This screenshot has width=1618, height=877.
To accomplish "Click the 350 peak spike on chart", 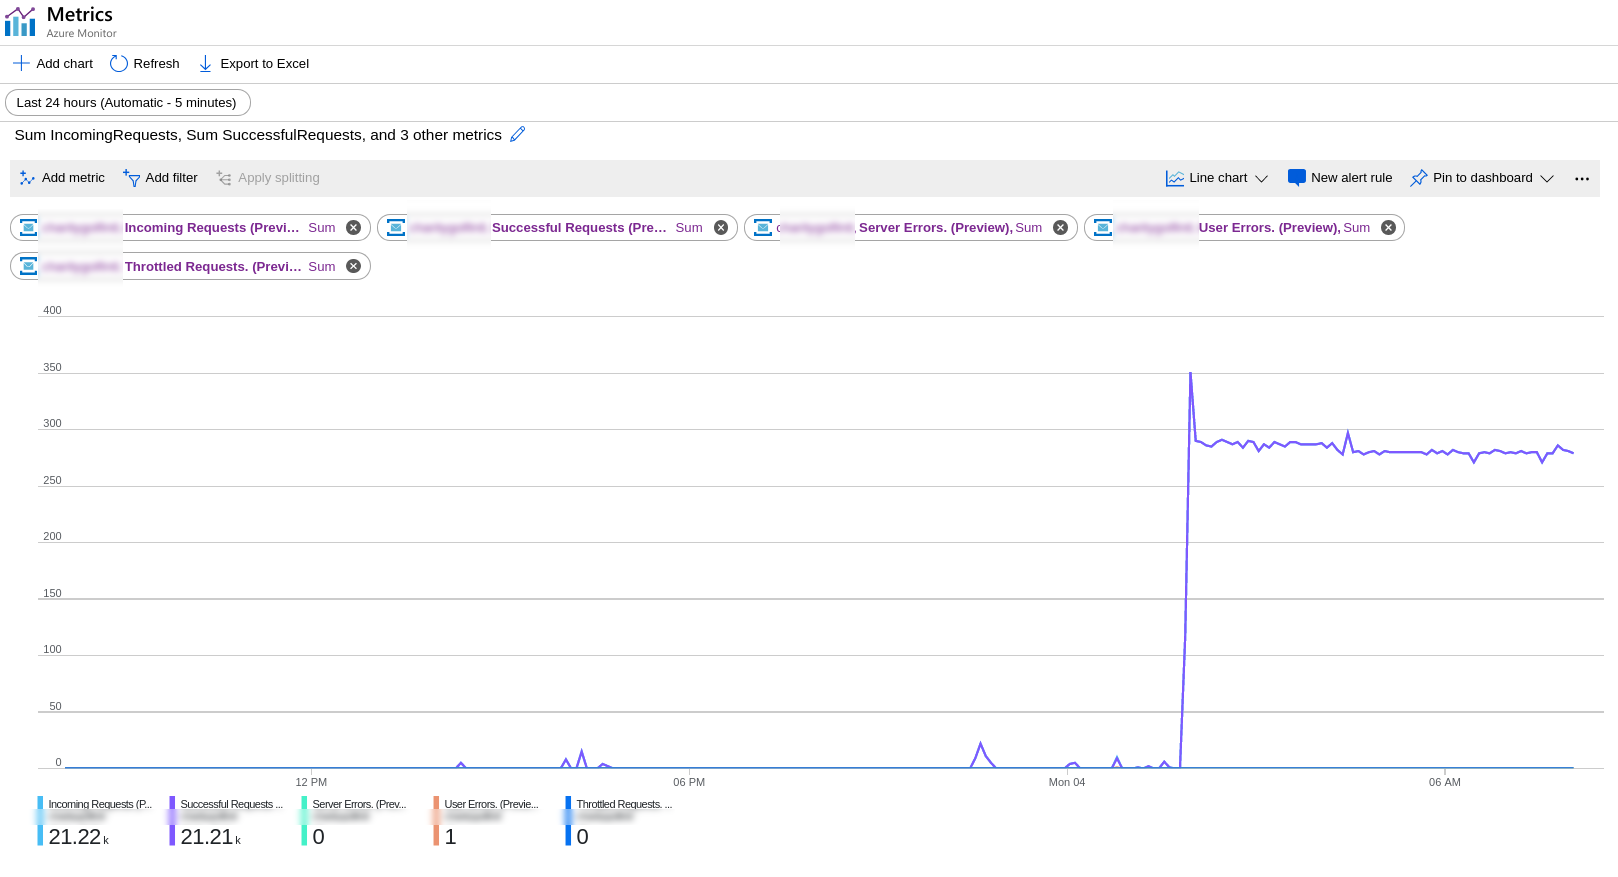I will (x=1190, y=374).
